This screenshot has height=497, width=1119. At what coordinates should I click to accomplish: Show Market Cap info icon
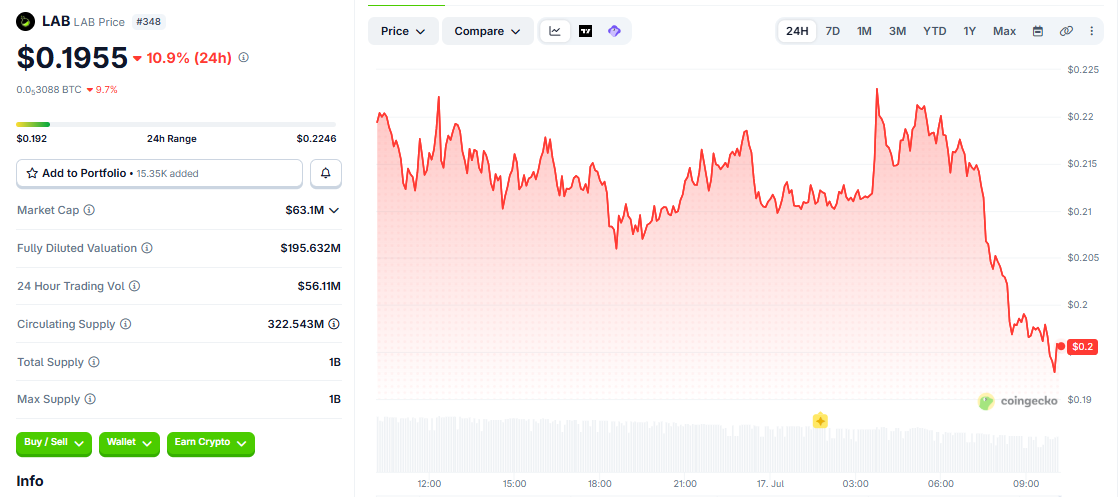(89, 211)
